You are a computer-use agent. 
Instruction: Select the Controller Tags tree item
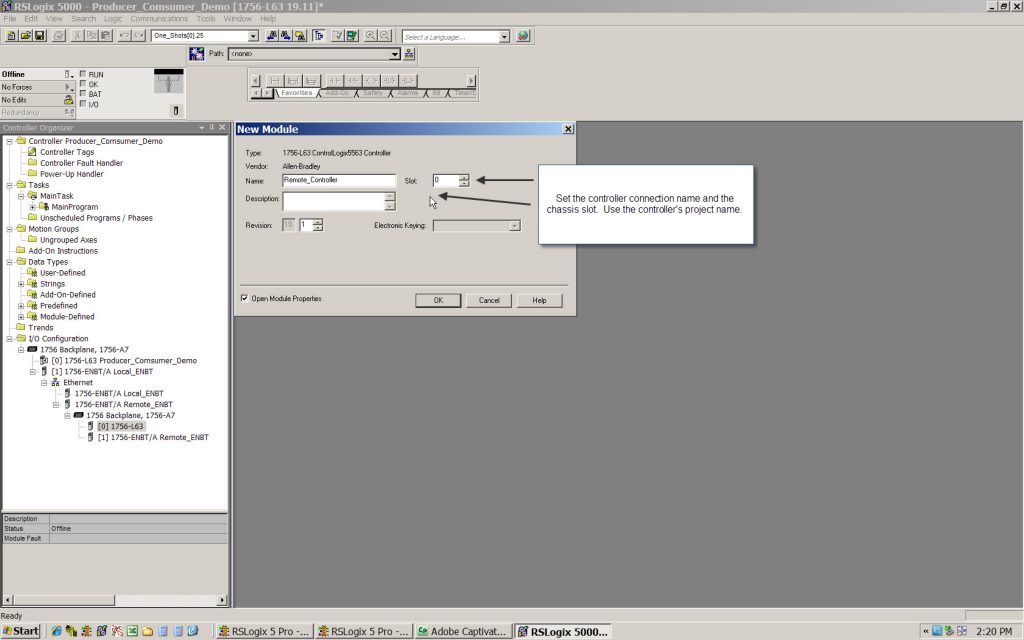tap(67, 152)
